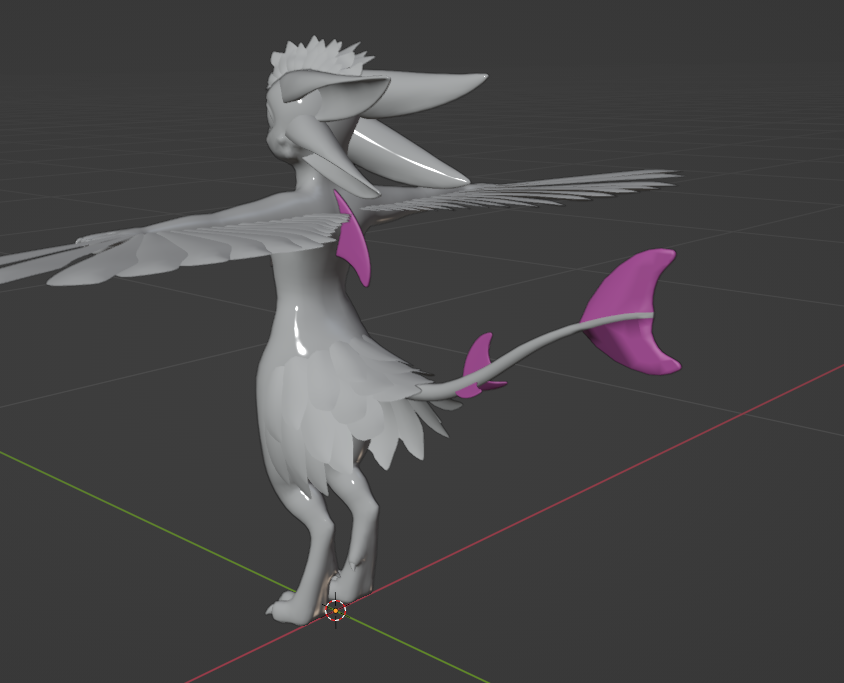Click the 3D cursor at the world origin
This screenshot has width=844, height=683.
[x=335, y=611]
